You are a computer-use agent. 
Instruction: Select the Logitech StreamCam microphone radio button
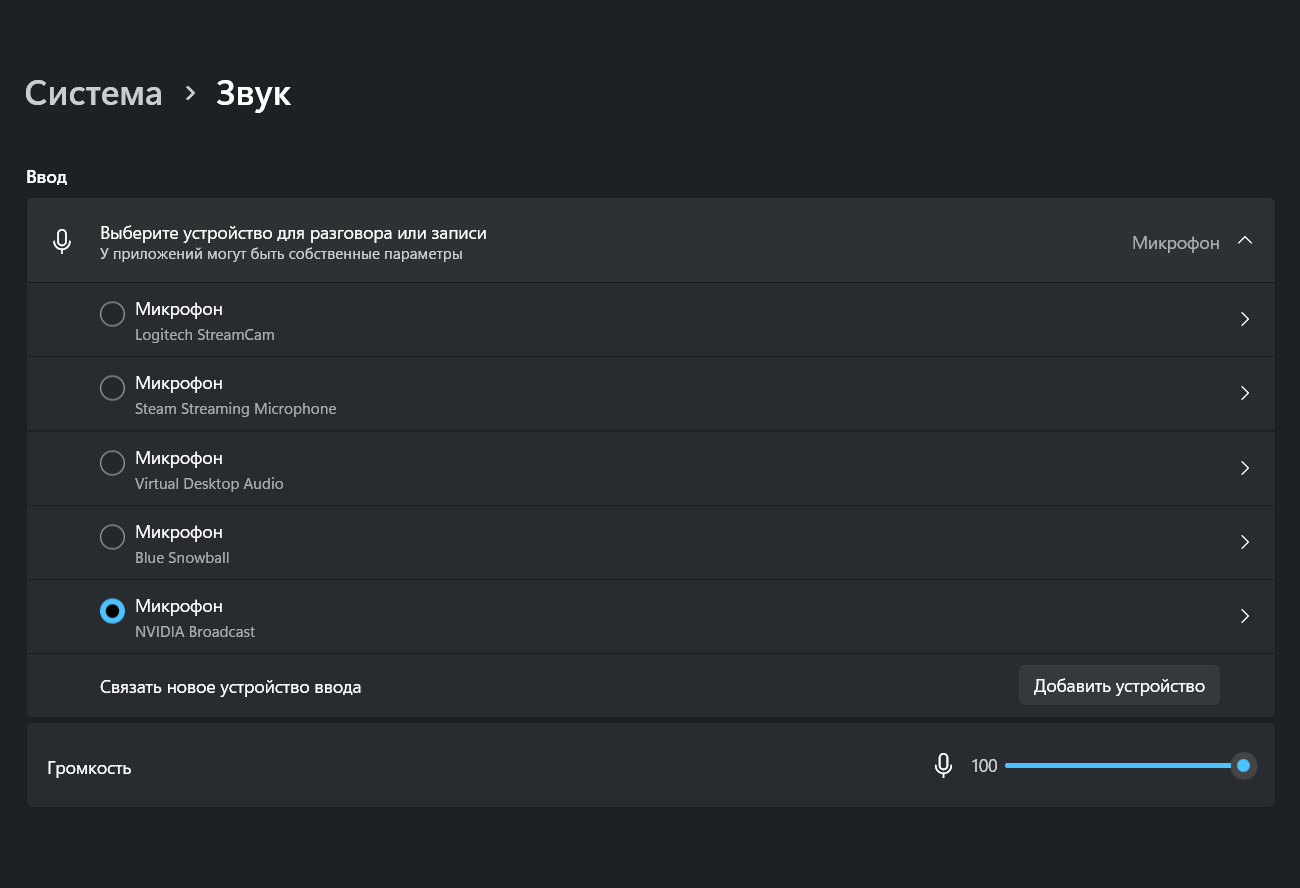pos(113,314)
